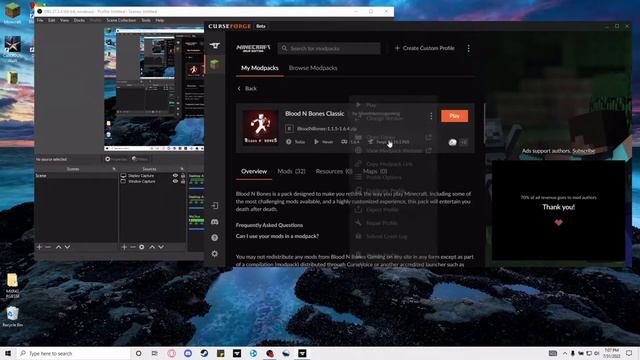The image size is (640, 360).
Task: Move scene up in OBS Scenes panel
Action: [58, 247]
